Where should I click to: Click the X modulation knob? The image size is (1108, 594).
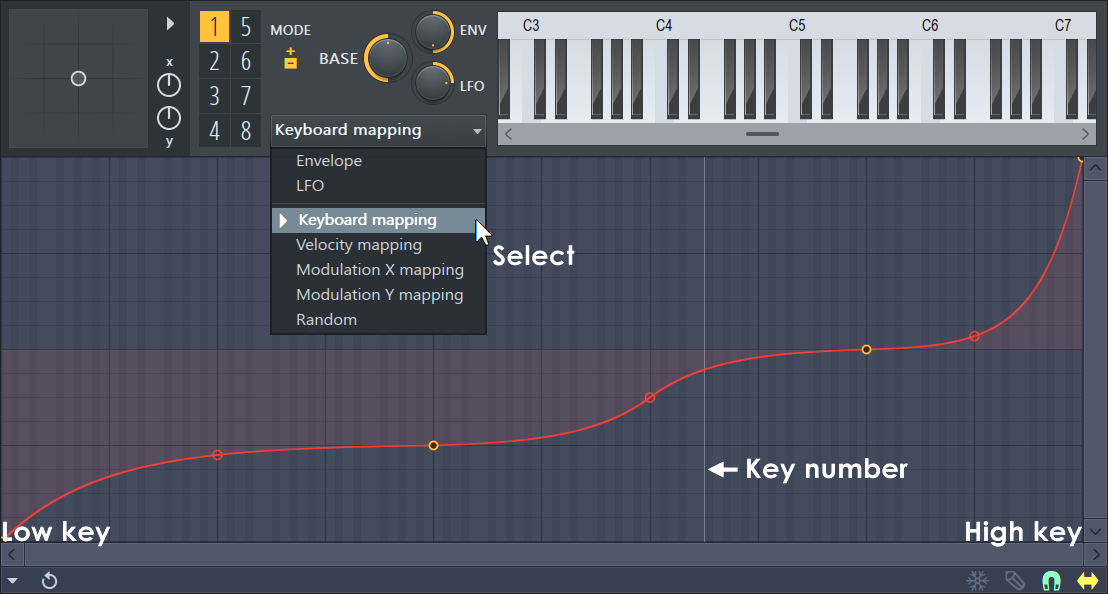(x=169, y=85)
